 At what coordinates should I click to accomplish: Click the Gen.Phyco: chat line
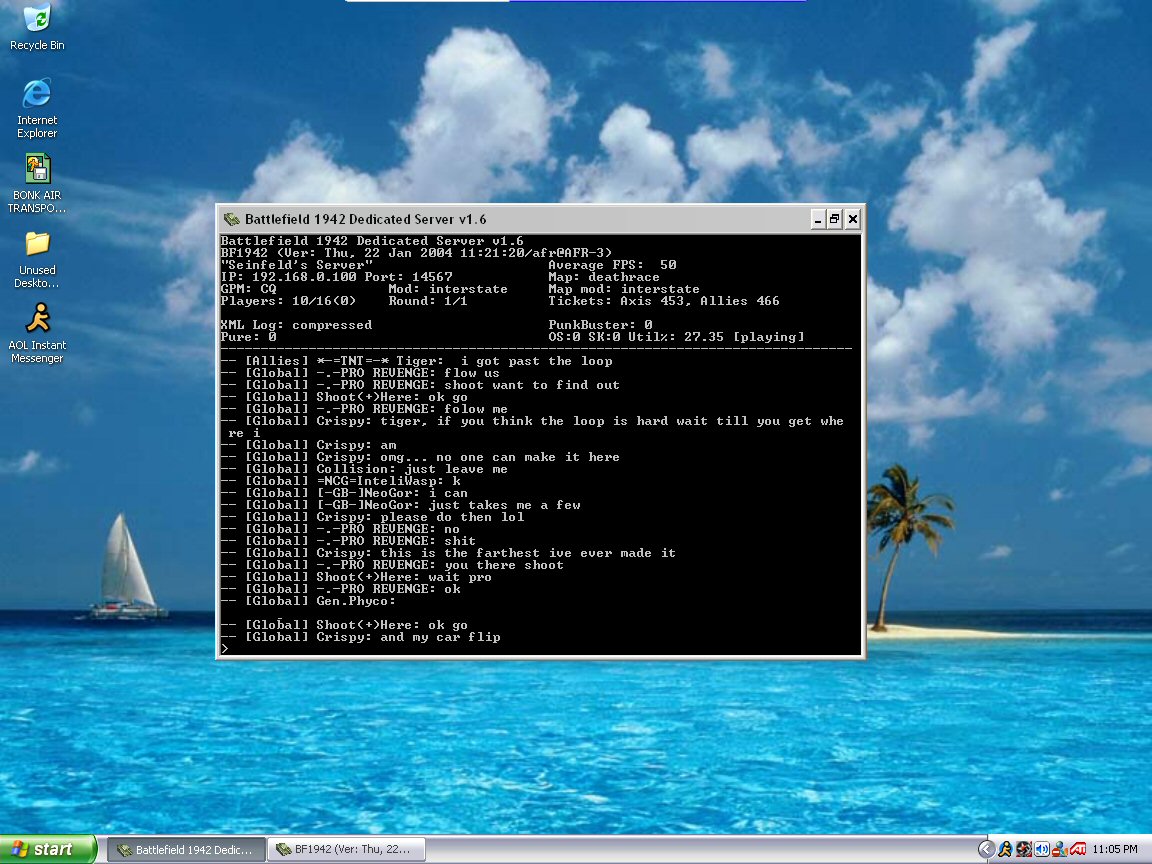(x=309, y=601)
